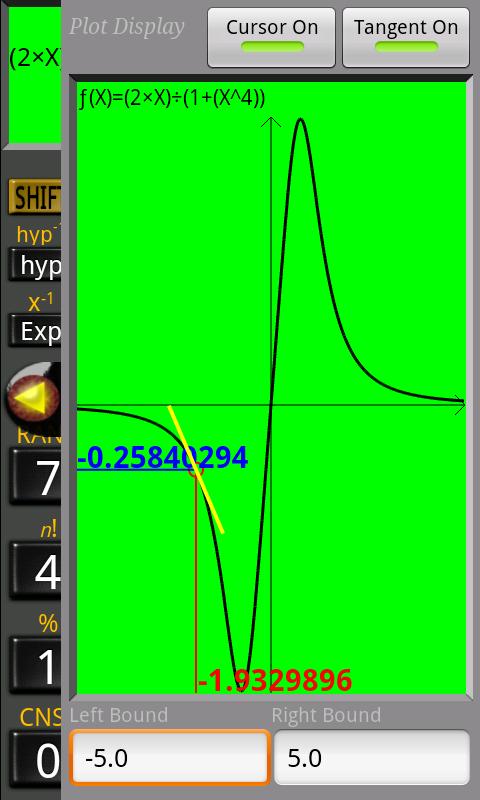Tap the number 0 key

click(x=35, y=760)
